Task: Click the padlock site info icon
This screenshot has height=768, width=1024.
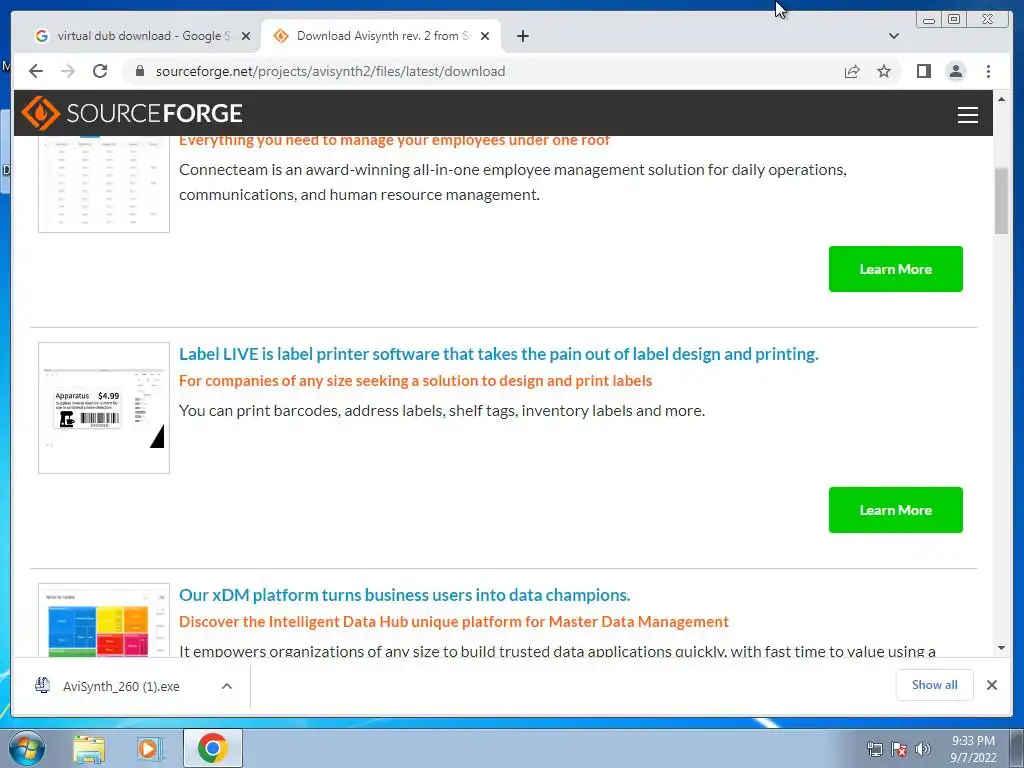Action: pos(139,71)
